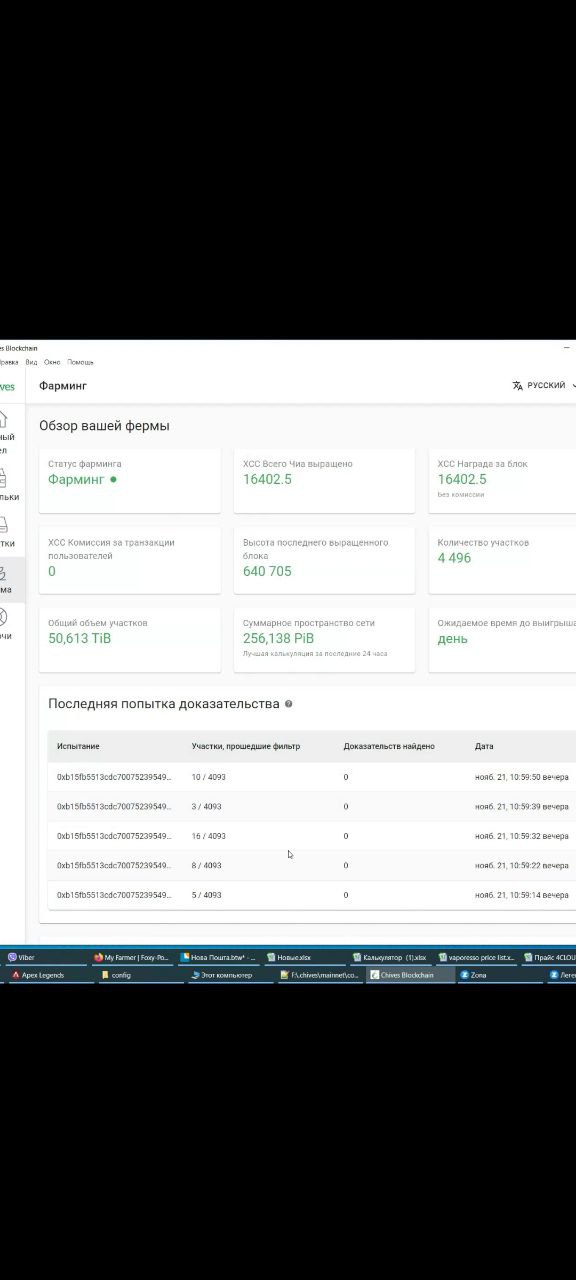Screen dimensions: 576x1280
Task: Open the РУССКИЙ language dropdown
Action: coord(546,385)
